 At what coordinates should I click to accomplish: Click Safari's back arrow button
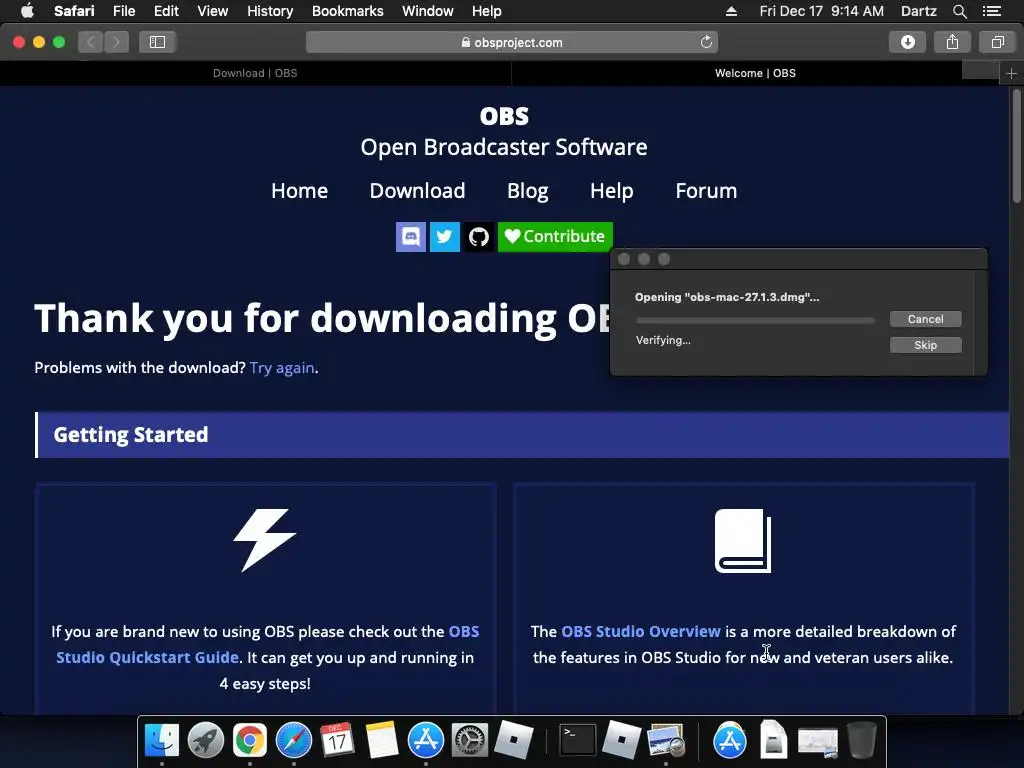tap(91, 42)
